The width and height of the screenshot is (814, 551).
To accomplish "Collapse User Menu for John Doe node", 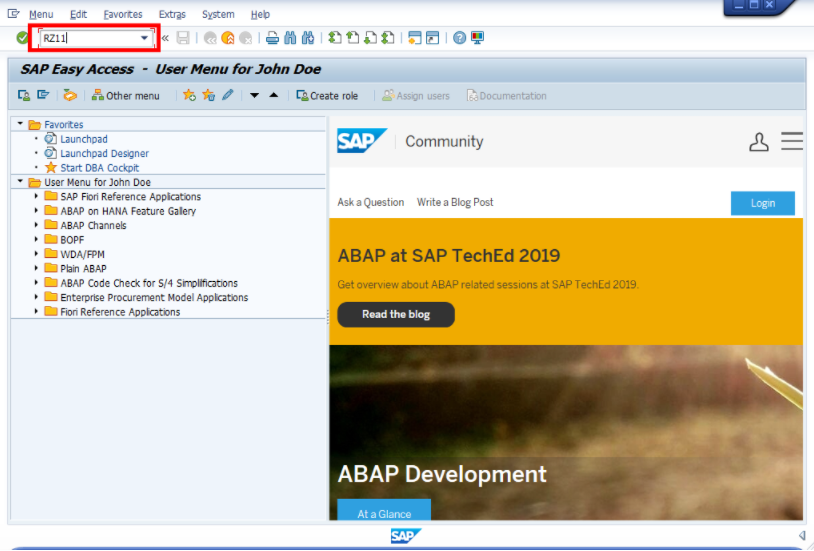I will pos(20,181).
